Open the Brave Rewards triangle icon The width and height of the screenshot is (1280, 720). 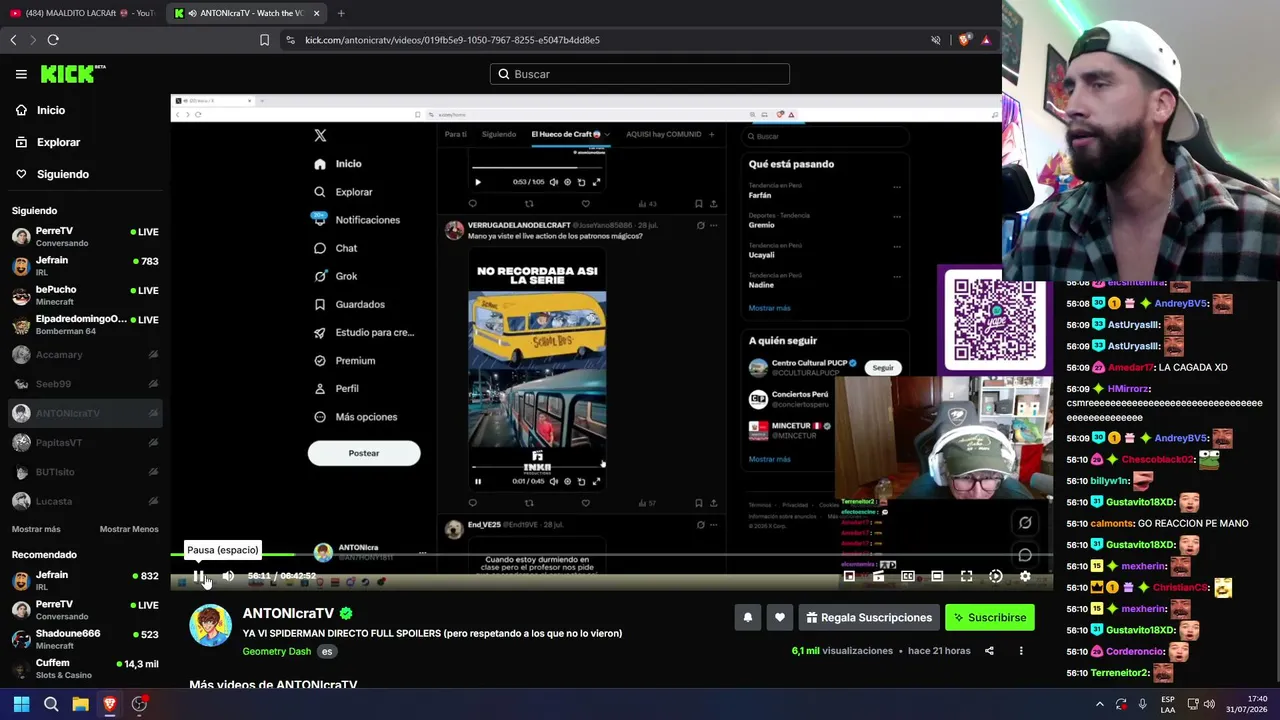pyautogui.click(x=985, y=40)
